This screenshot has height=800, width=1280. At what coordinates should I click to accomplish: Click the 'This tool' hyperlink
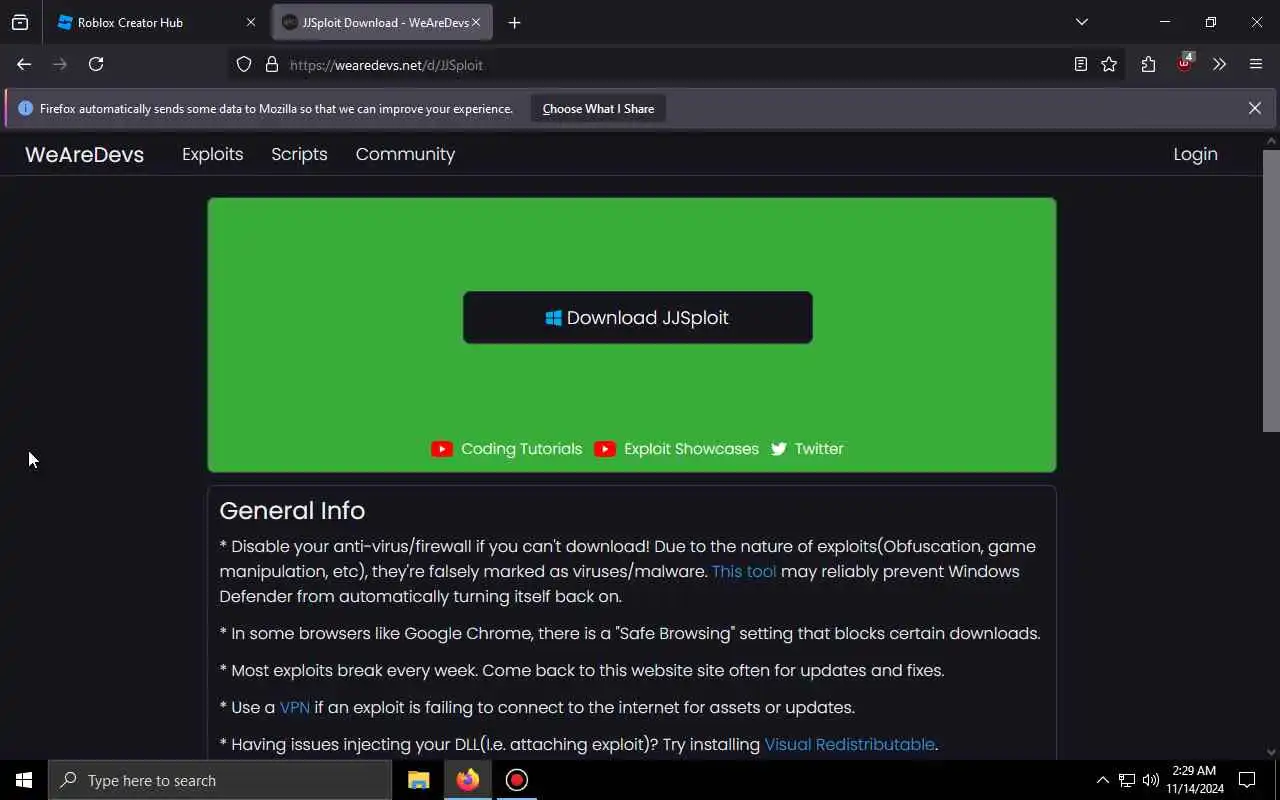[744, 571]
